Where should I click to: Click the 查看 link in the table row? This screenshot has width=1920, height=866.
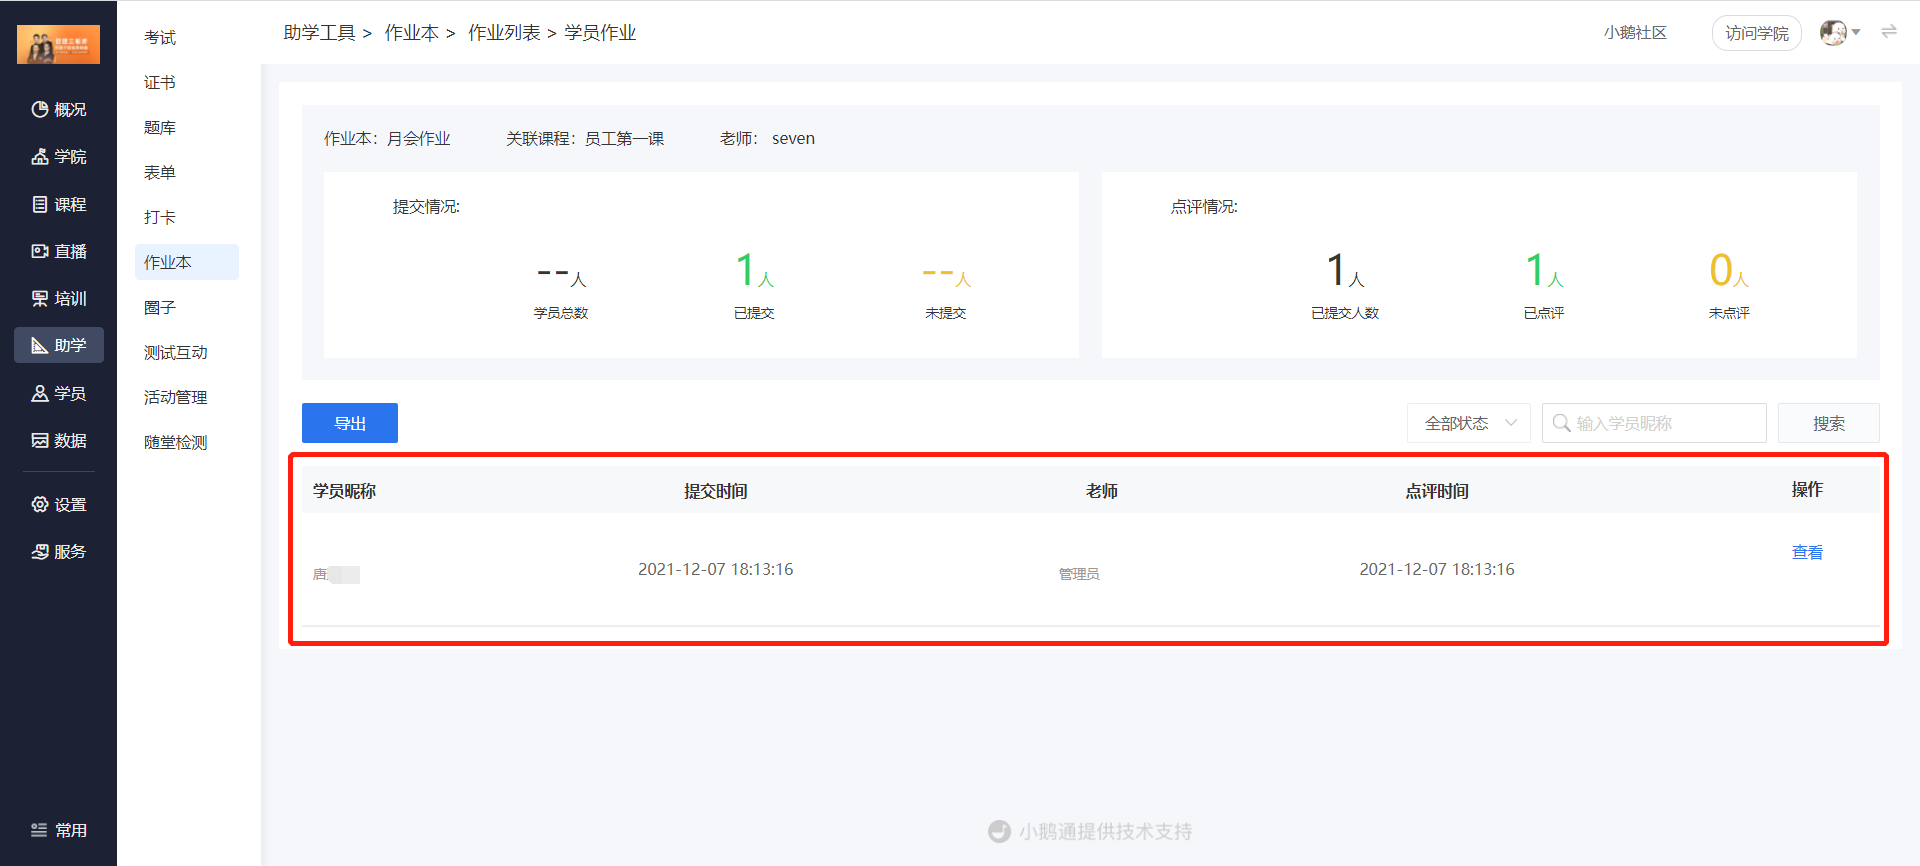(x=1807, y=552)
